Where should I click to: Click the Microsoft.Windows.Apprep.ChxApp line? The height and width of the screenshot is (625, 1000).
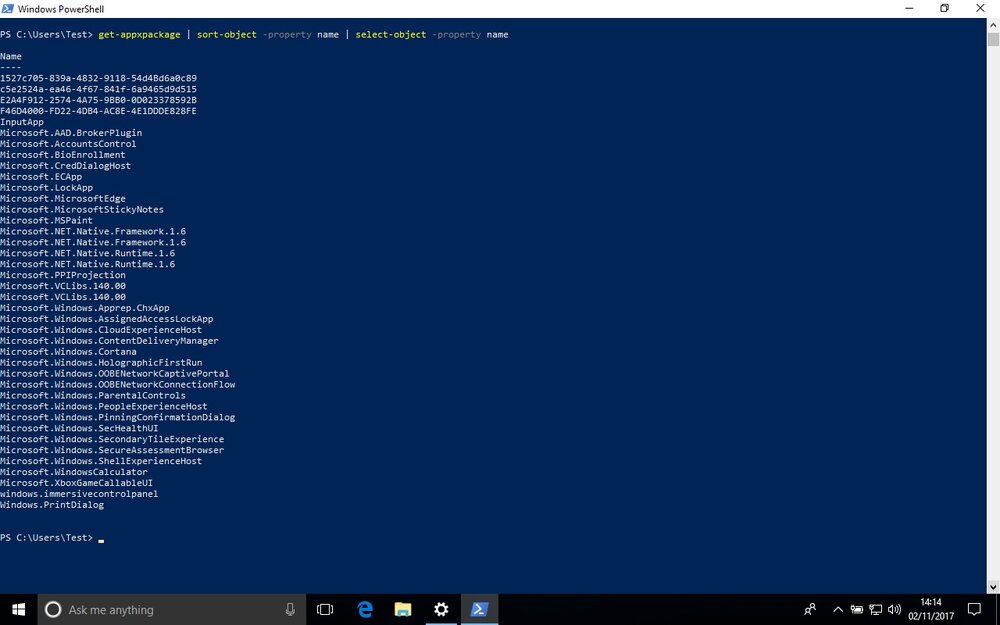[x=85, y=308]
